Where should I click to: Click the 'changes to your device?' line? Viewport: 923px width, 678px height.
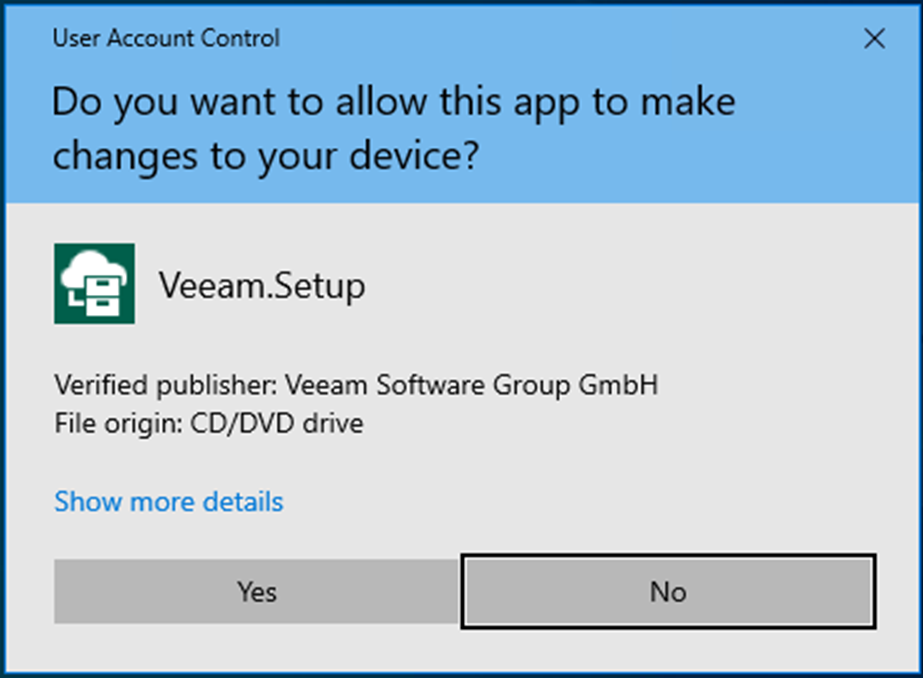(266, 157)
